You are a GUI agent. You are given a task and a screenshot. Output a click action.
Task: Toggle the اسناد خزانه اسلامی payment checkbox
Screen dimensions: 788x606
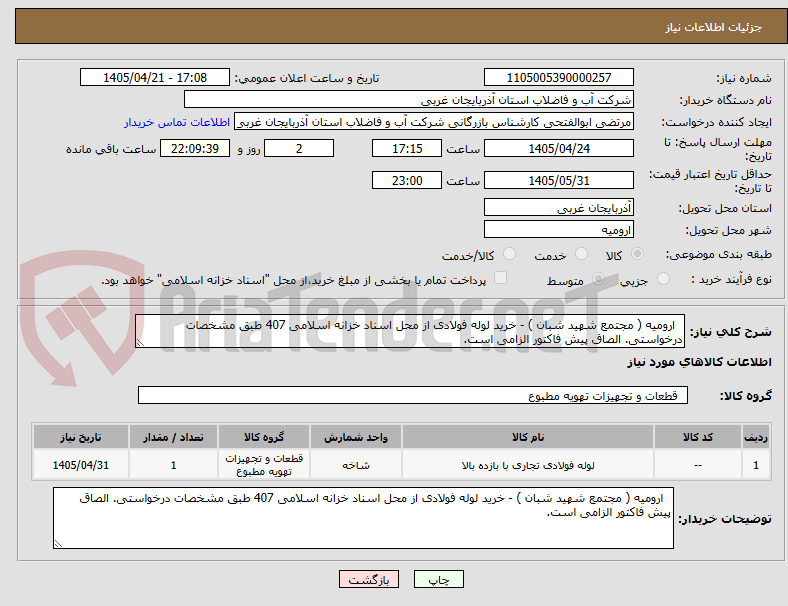[501, 278]
